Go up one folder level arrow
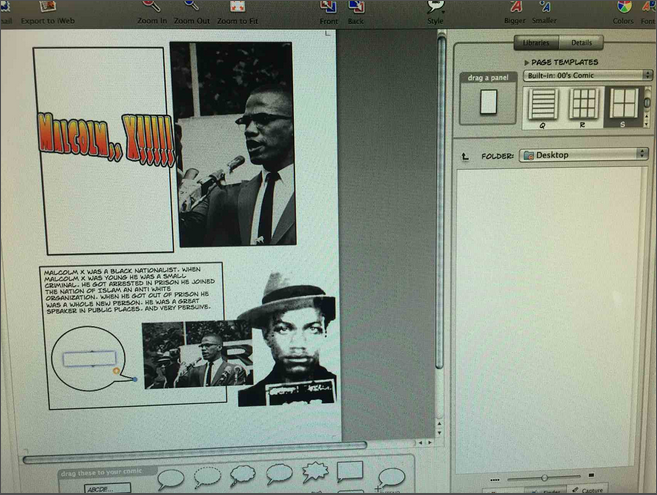Screen dimensions: 657x495 tap(465, 156)
